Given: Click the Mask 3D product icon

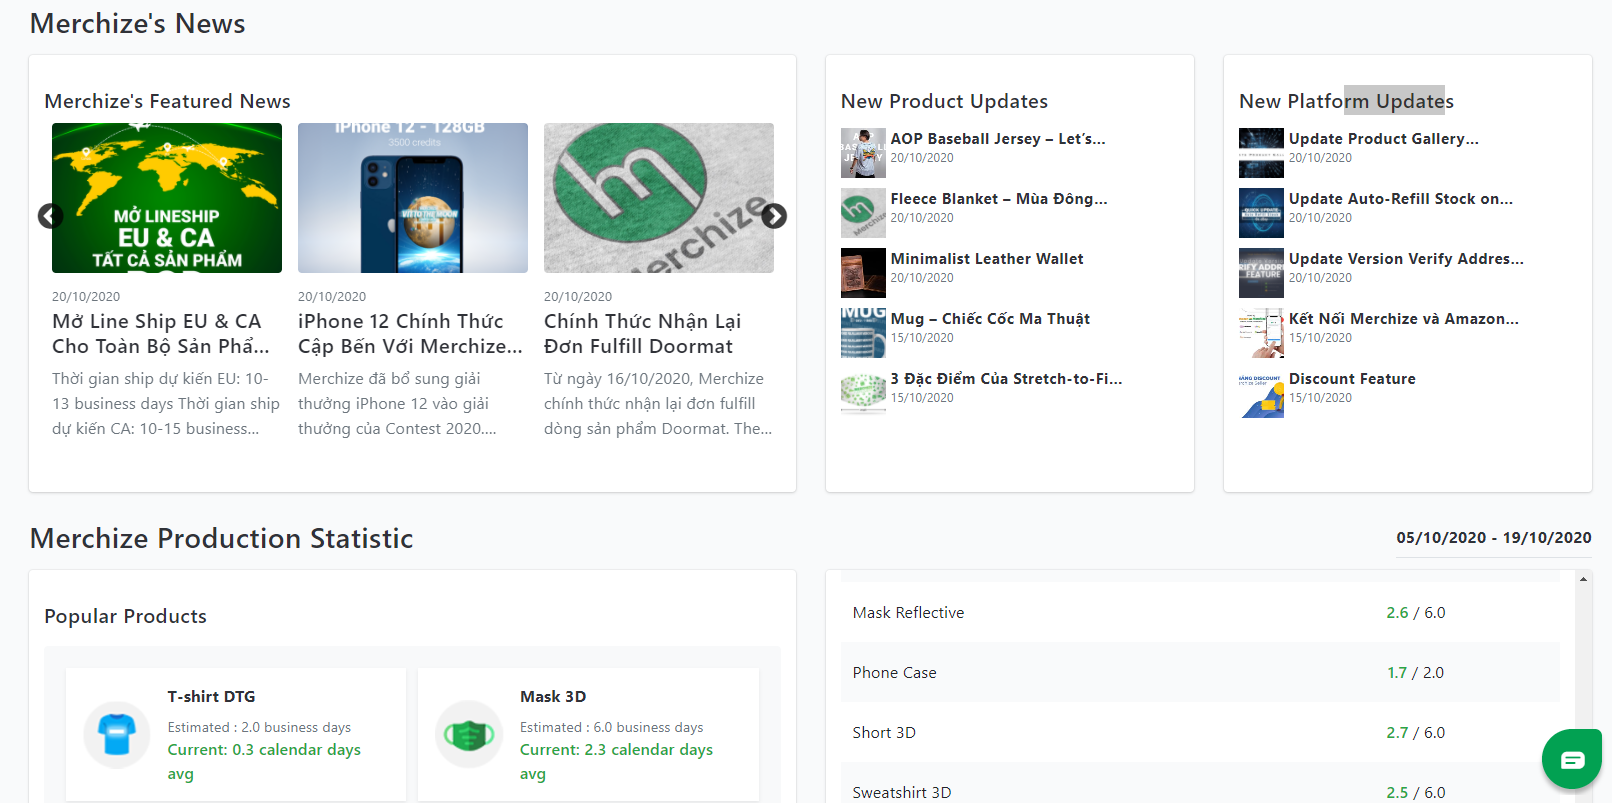Looking at the screenshot, I should point(469,735).
